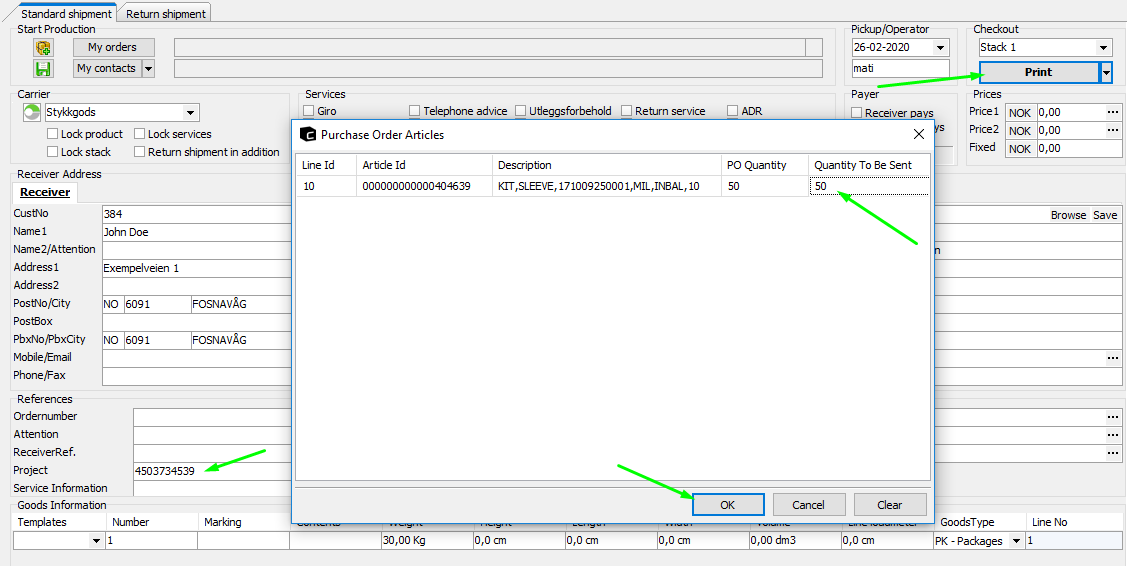
Task: Check the Telephone advice service
Action: click(415, 112)
